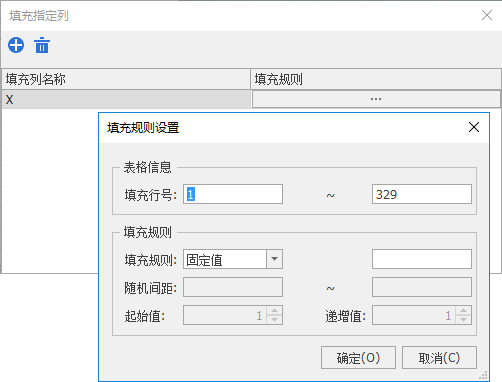Confirm with 确定(O) button
This screenshot has height=382, width=502.
tap(358, 358)
